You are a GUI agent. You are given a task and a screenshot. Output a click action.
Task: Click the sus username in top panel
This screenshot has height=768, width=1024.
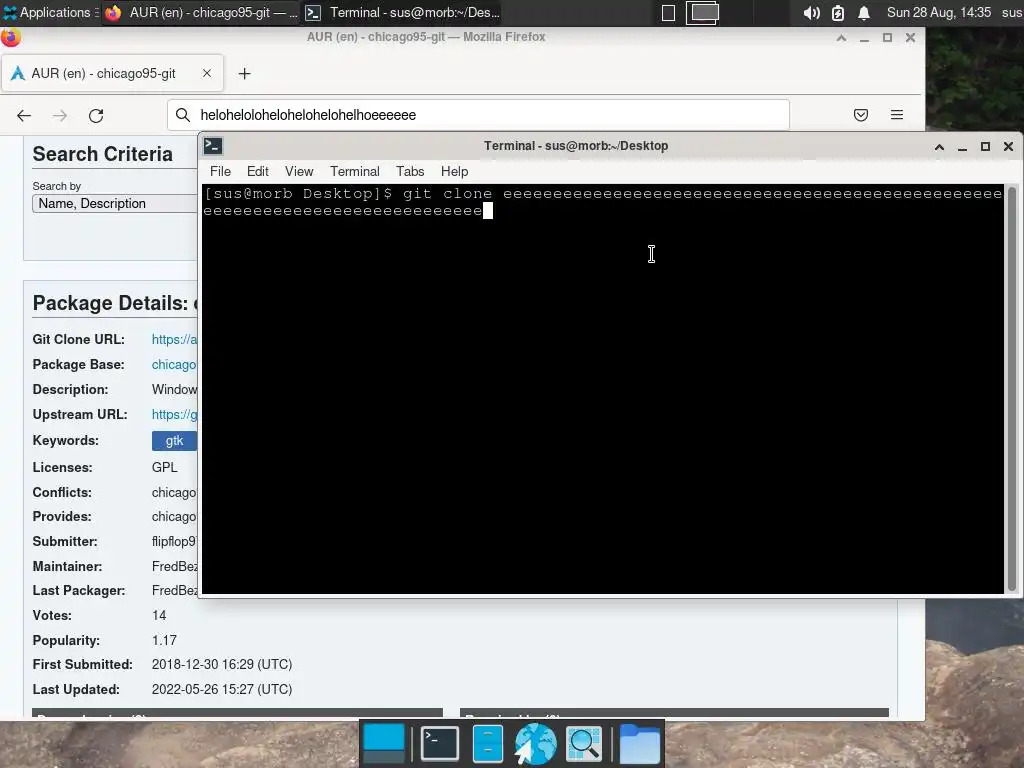[1012, 12]
